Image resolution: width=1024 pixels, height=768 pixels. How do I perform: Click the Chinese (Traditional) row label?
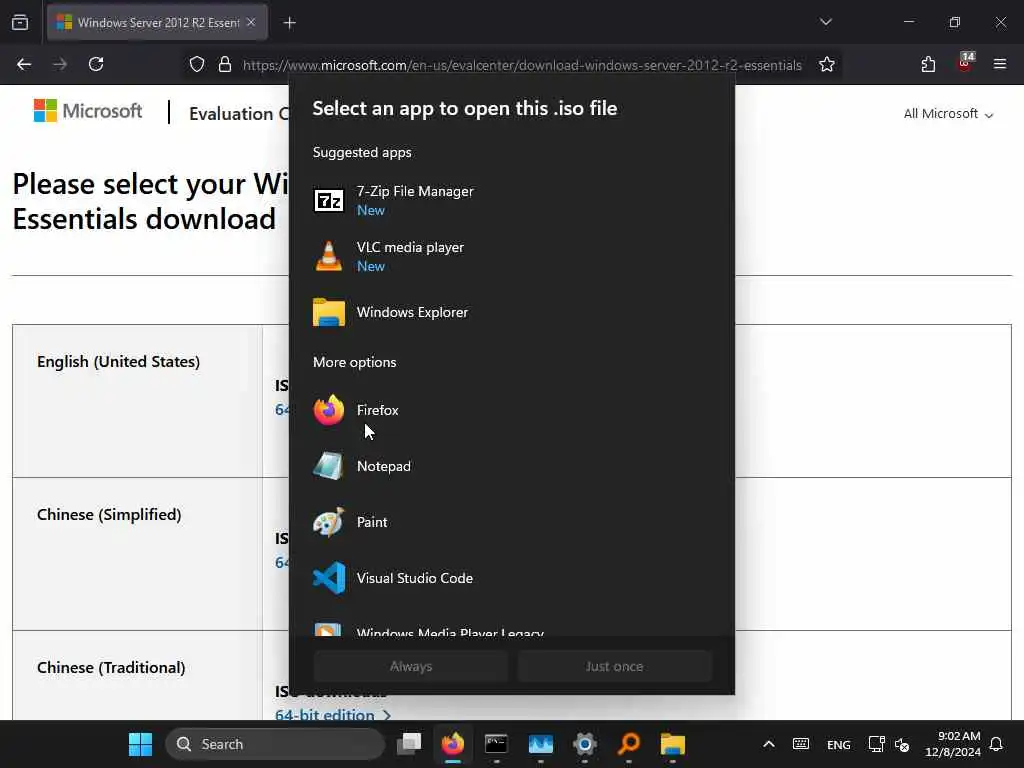(111, 667)
